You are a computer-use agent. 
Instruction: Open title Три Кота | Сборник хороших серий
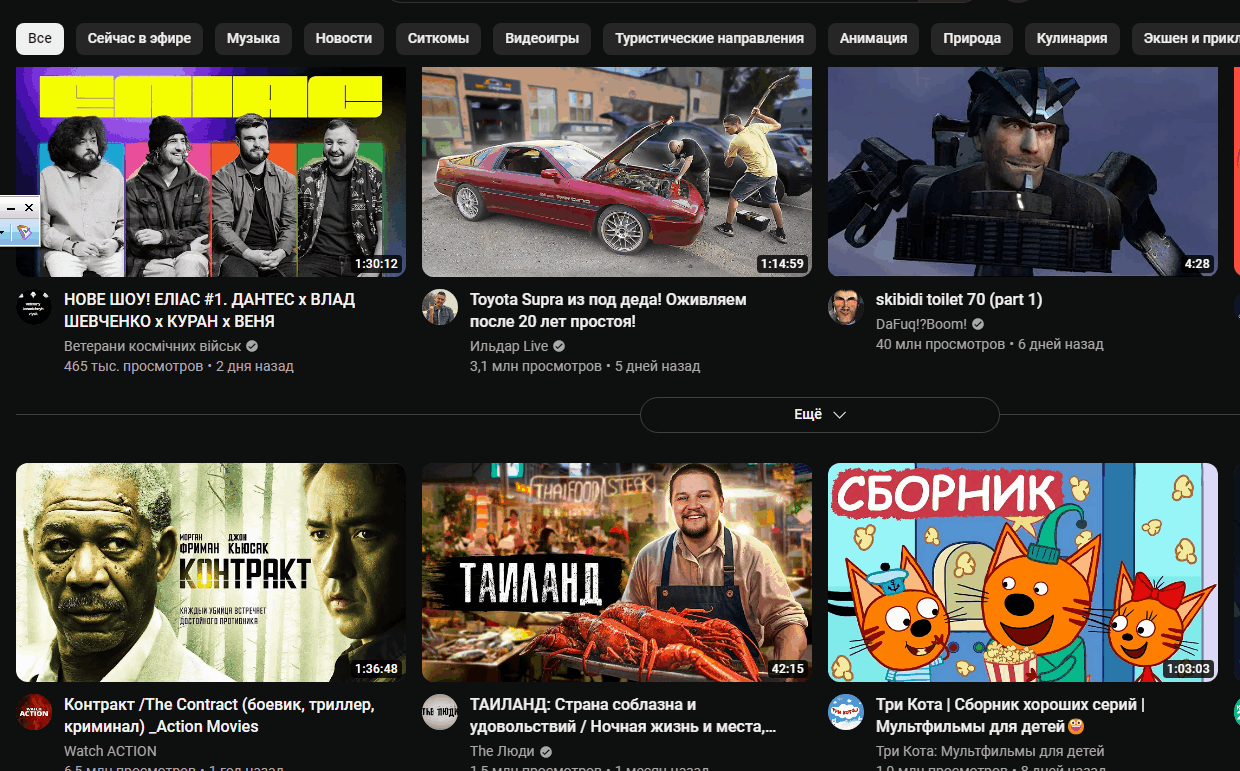[x=1010, y=715]
